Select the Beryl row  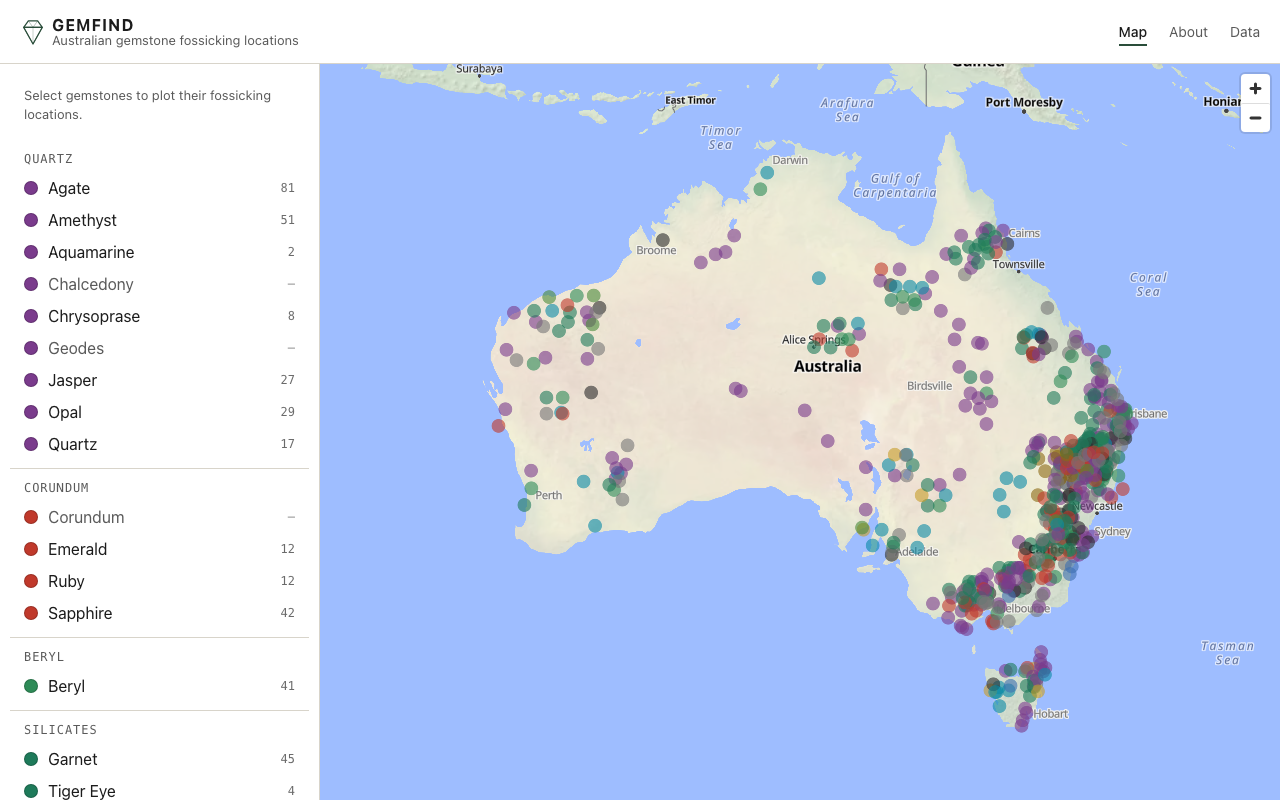coord(160,686)
